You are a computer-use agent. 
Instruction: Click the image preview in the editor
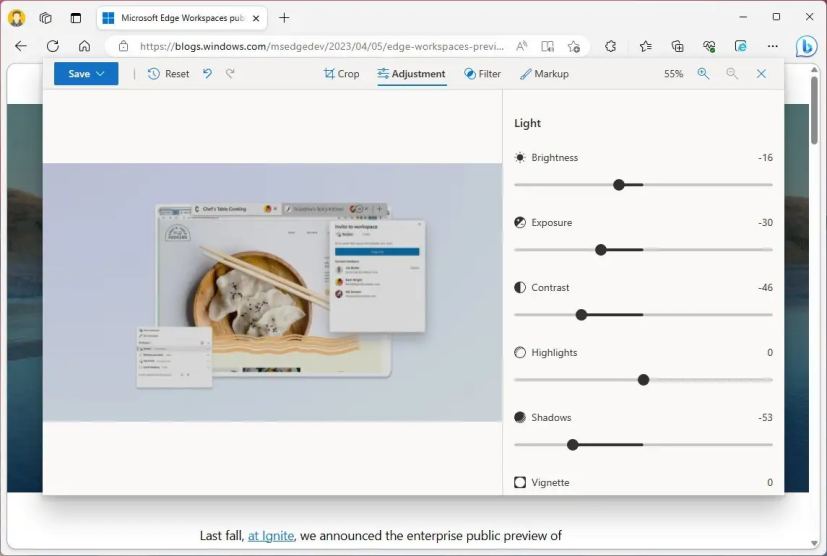coord(273,292)
